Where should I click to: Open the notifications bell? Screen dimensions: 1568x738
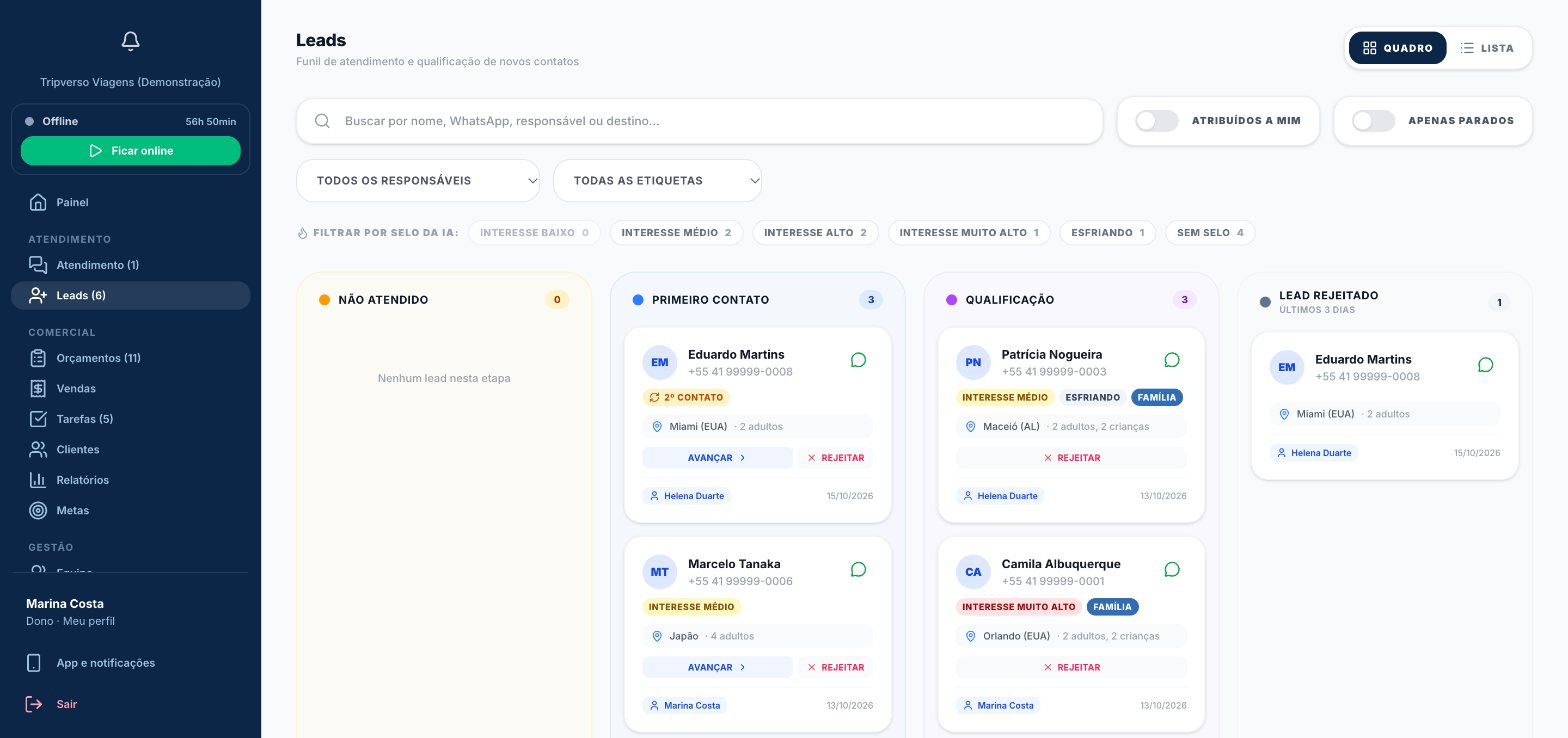[130, 41]
